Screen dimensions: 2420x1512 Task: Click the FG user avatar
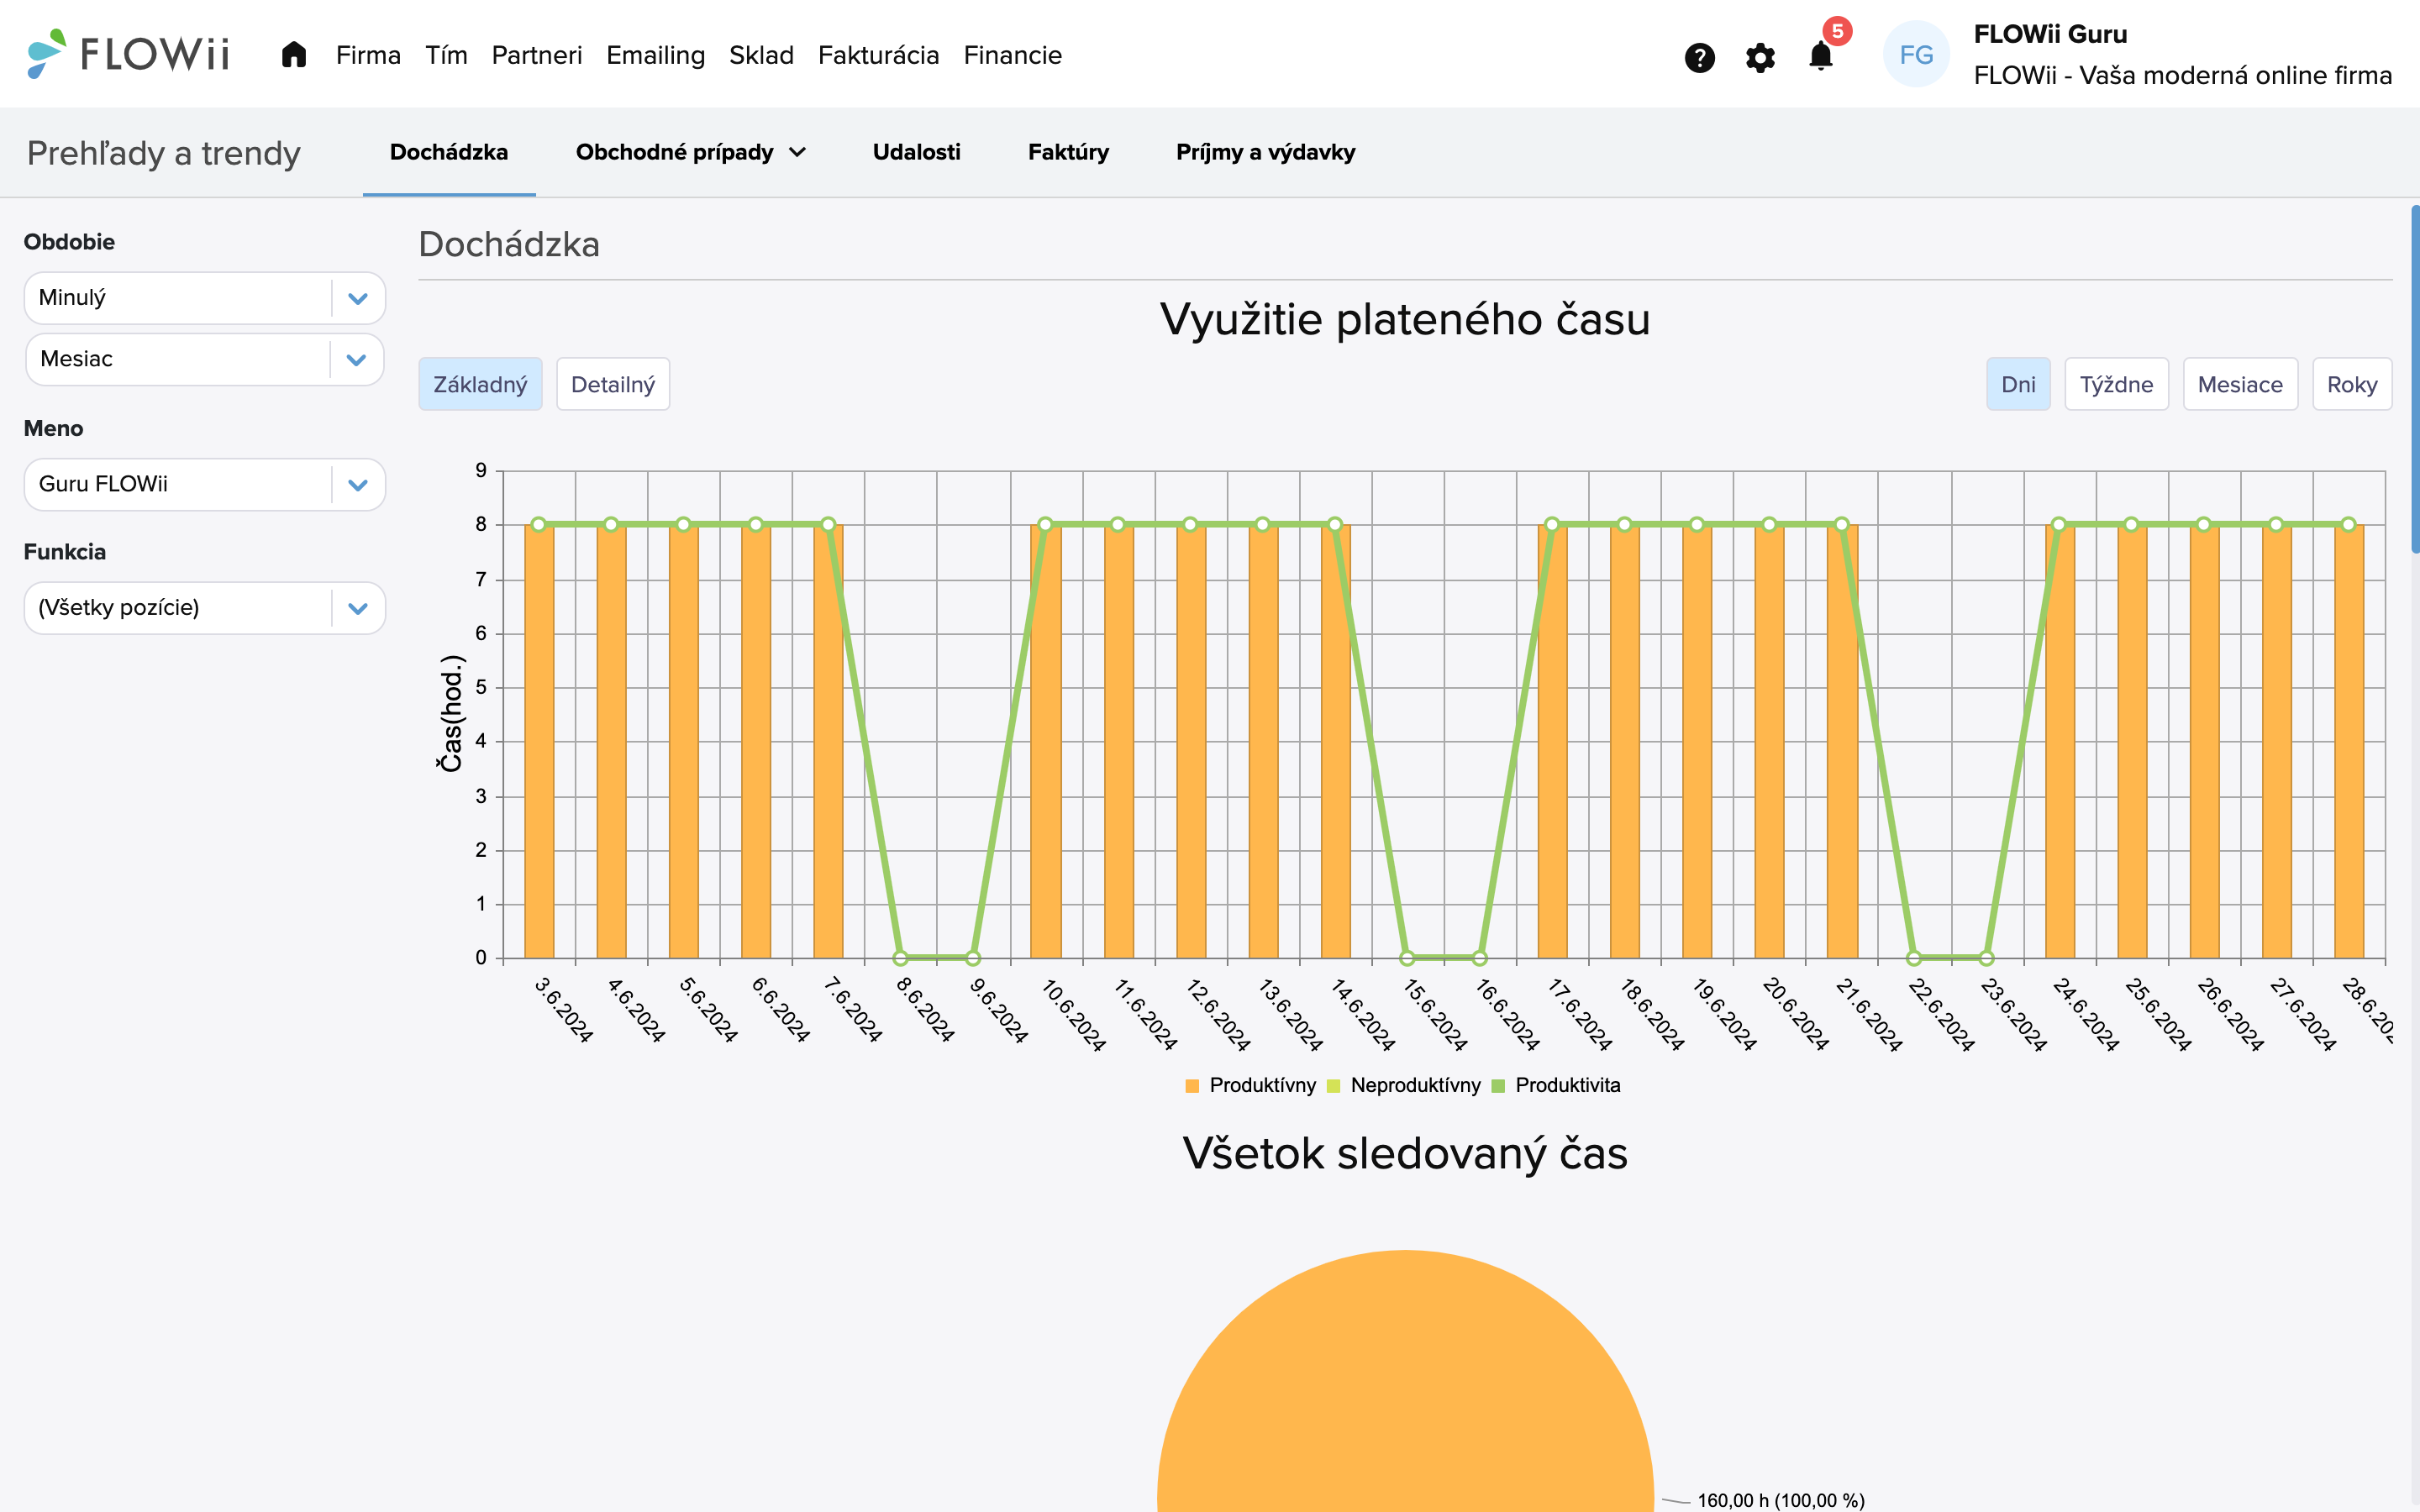tap(1915, 55)
